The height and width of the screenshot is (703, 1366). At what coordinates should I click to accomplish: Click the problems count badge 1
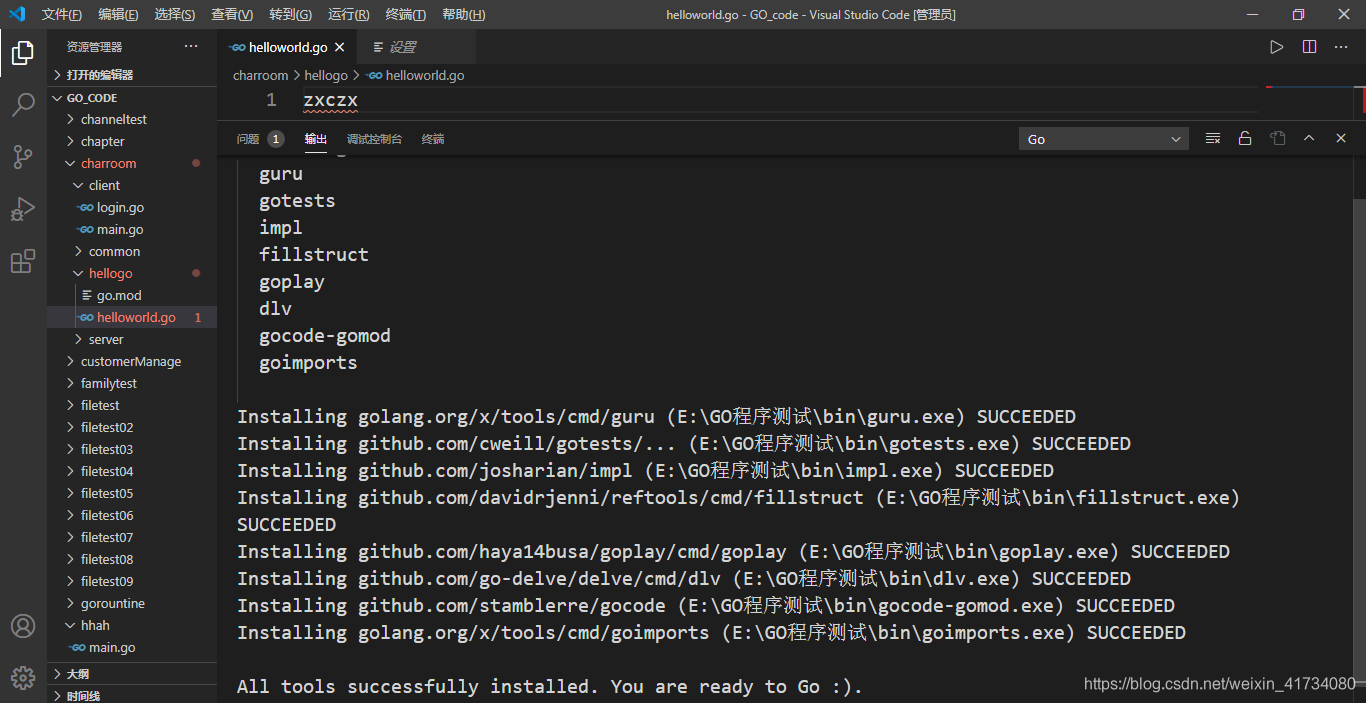tap(276, 139)
